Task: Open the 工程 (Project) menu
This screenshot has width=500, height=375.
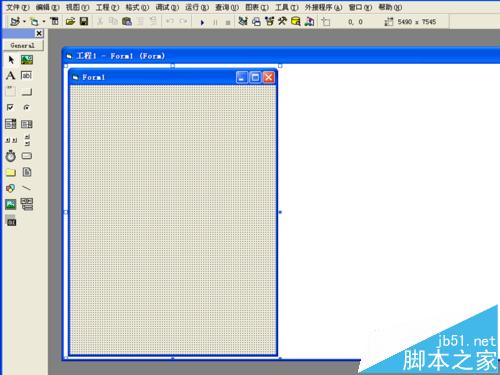Action: pos(107,7)
